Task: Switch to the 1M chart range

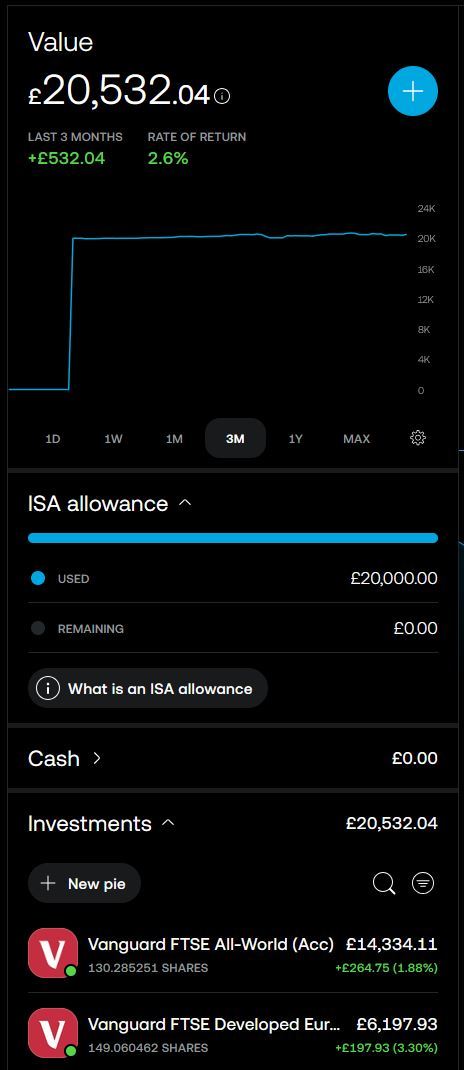Action: 174,439
